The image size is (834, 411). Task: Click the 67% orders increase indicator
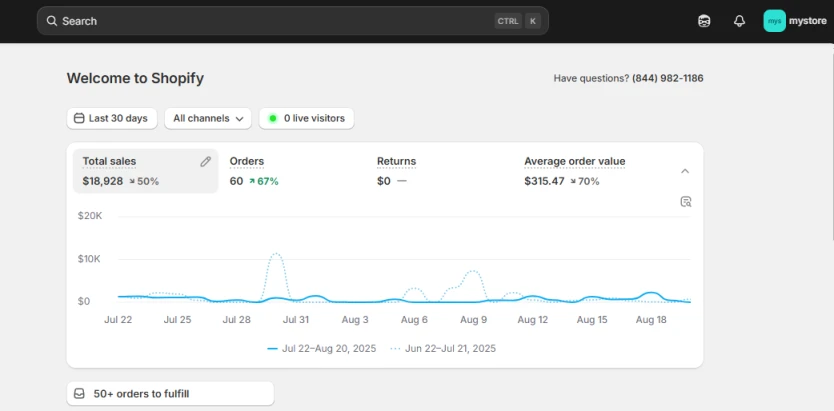(x=263, y=181)
